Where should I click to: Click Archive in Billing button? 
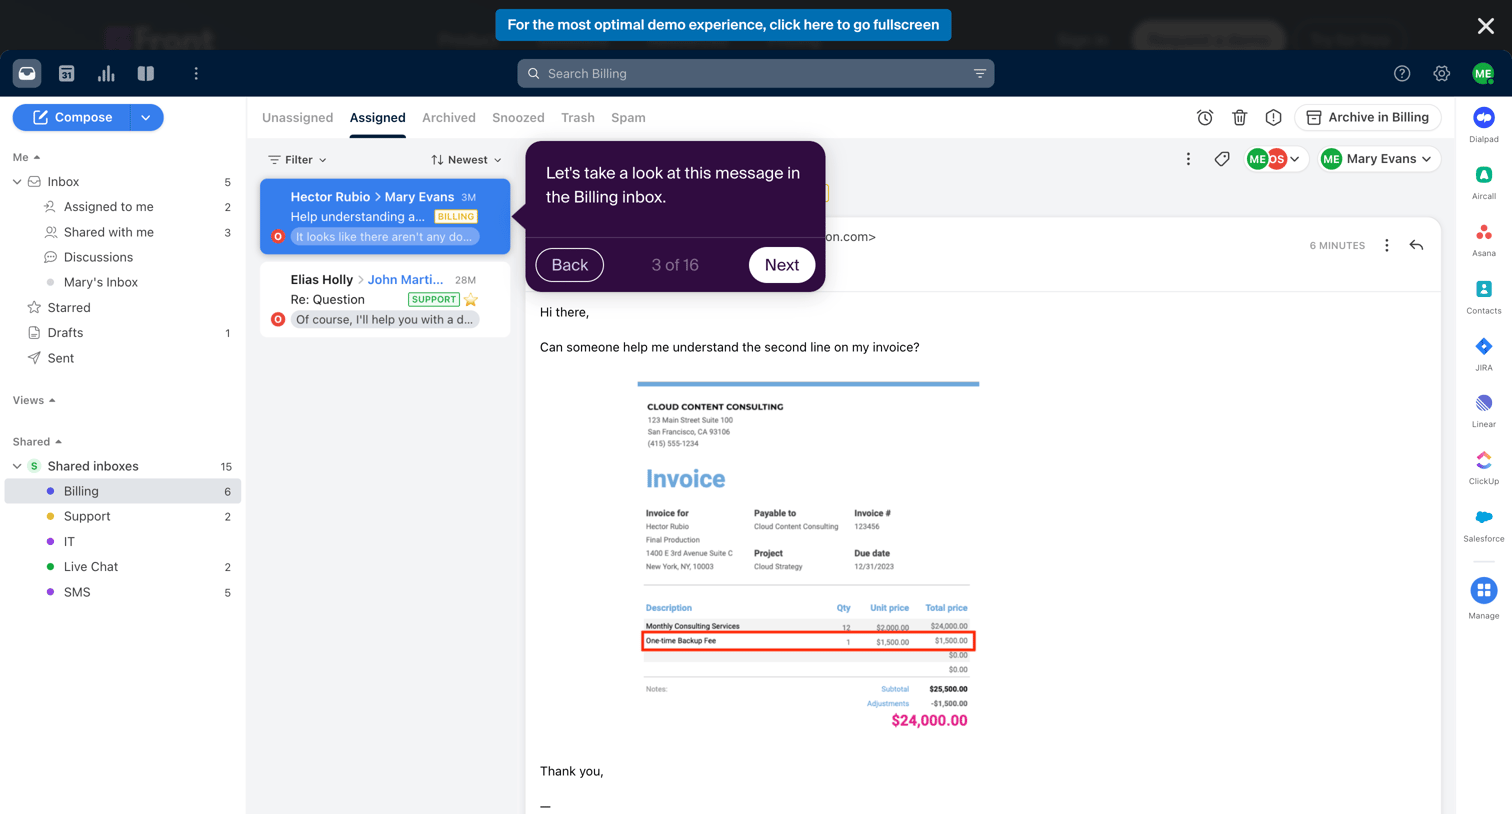[x=1368, y=117]
